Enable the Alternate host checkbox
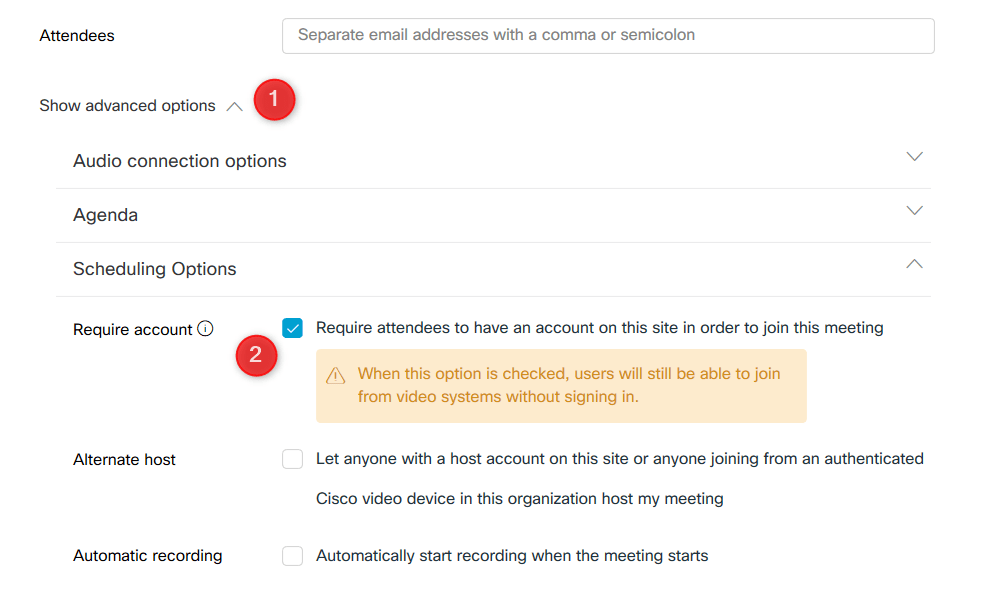This screenshot has width=991, height=589. point(292,459)
